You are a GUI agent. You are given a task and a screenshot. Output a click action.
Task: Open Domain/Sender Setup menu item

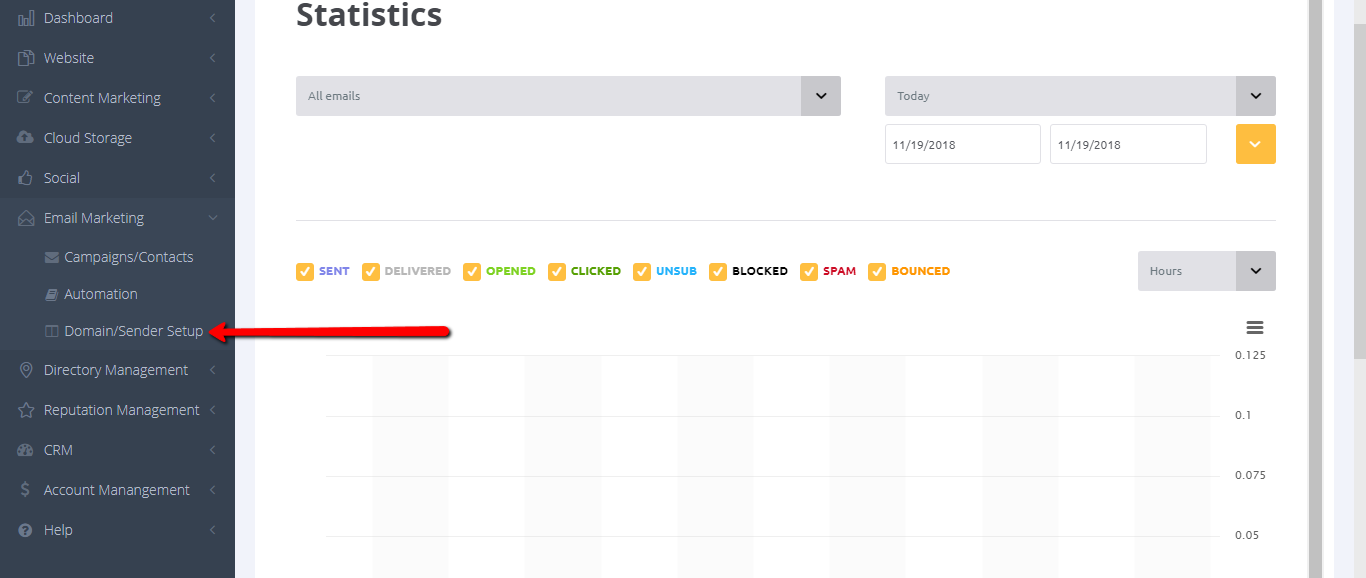[x=133, y=331]
